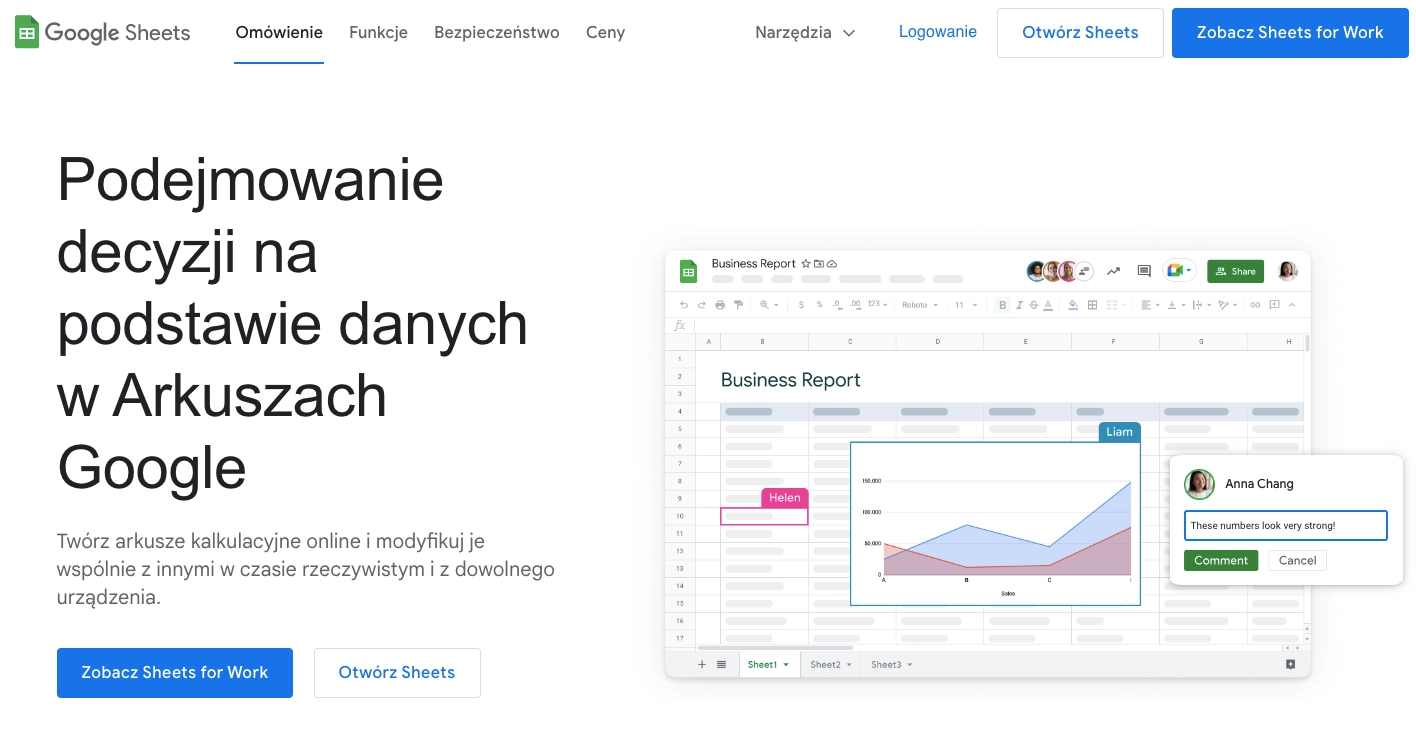Screen dimensions: 1416x733
Task: Select the fill color paint bucket swatch
Action: [x=1073, y=305]
